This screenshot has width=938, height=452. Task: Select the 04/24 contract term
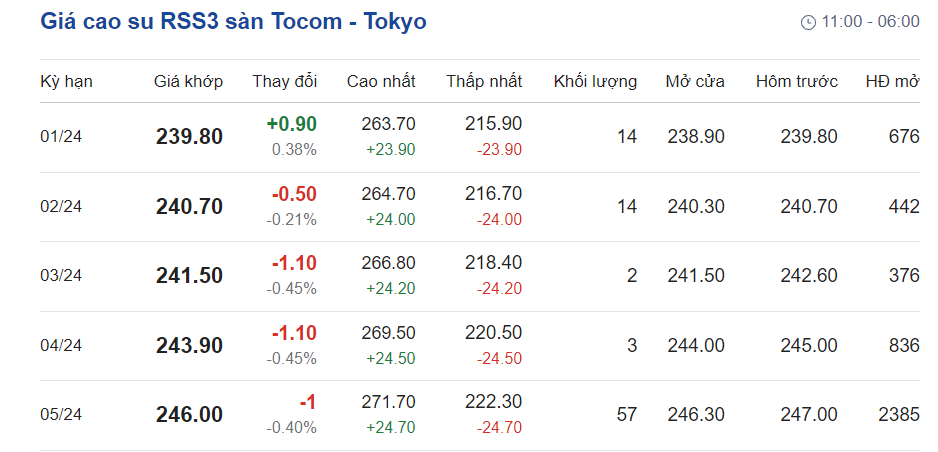coord(61,346)
